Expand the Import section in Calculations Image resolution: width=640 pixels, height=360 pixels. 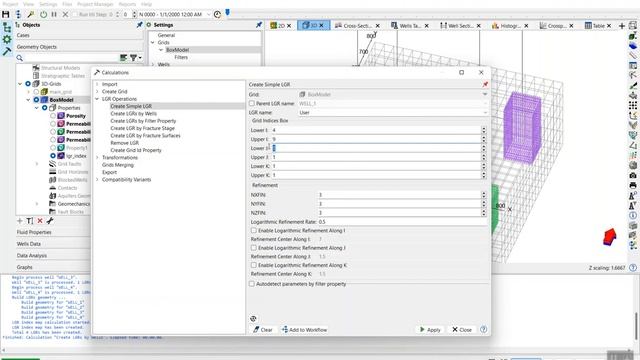pyautogui.click(x=98, y=84)
